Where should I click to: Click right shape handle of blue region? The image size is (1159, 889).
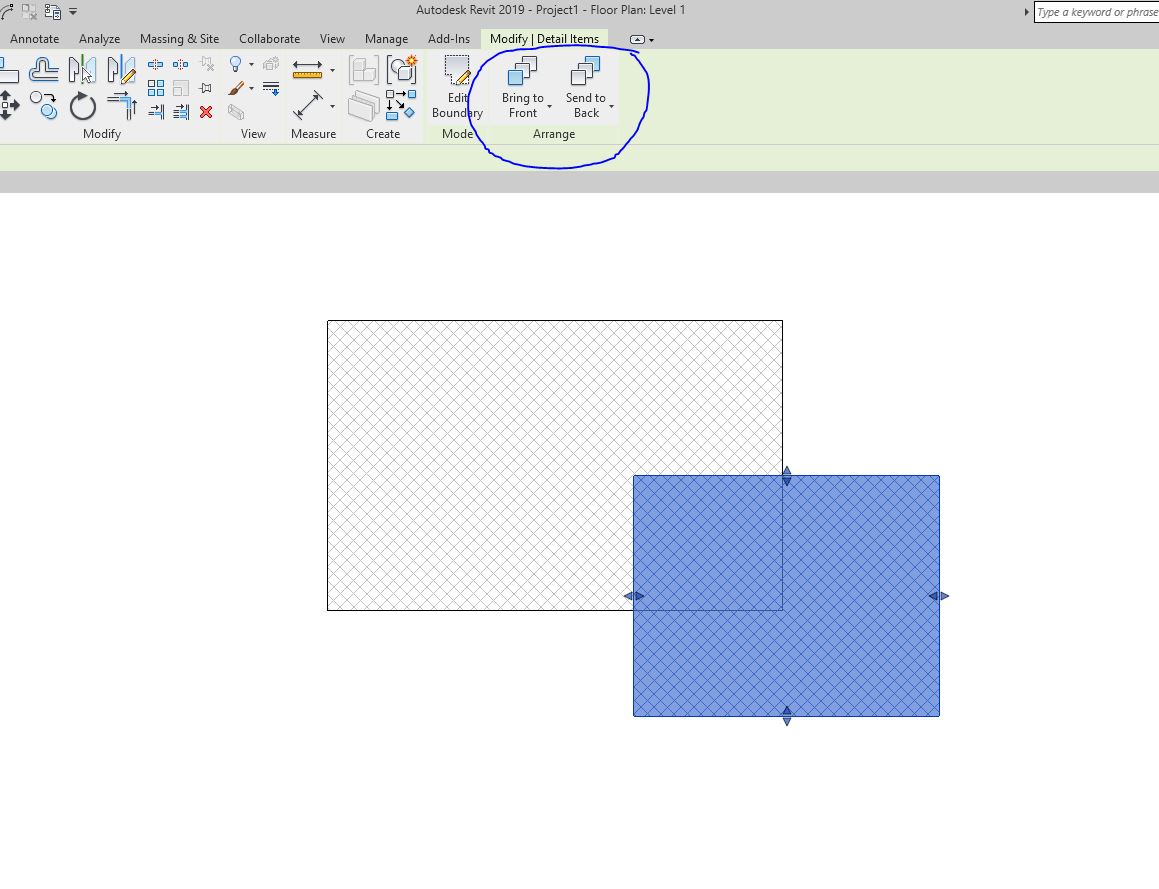coord(939,596)
